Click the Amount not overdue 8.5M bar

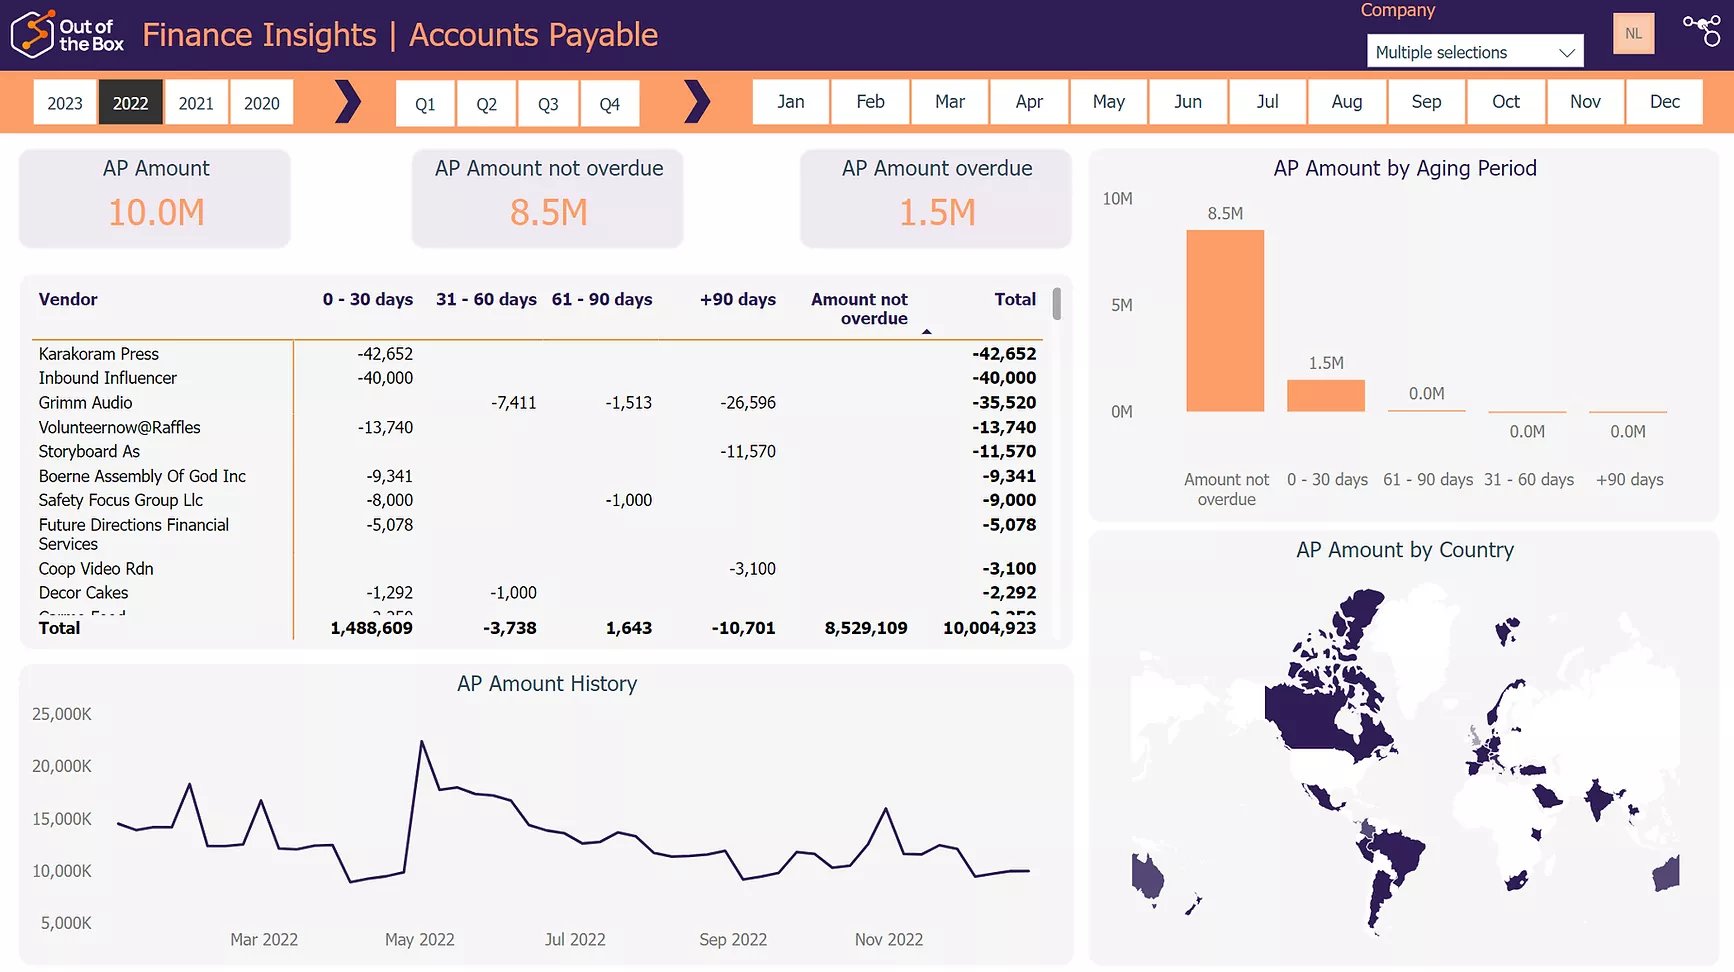pyautogui.click(x=1225, y=320)
